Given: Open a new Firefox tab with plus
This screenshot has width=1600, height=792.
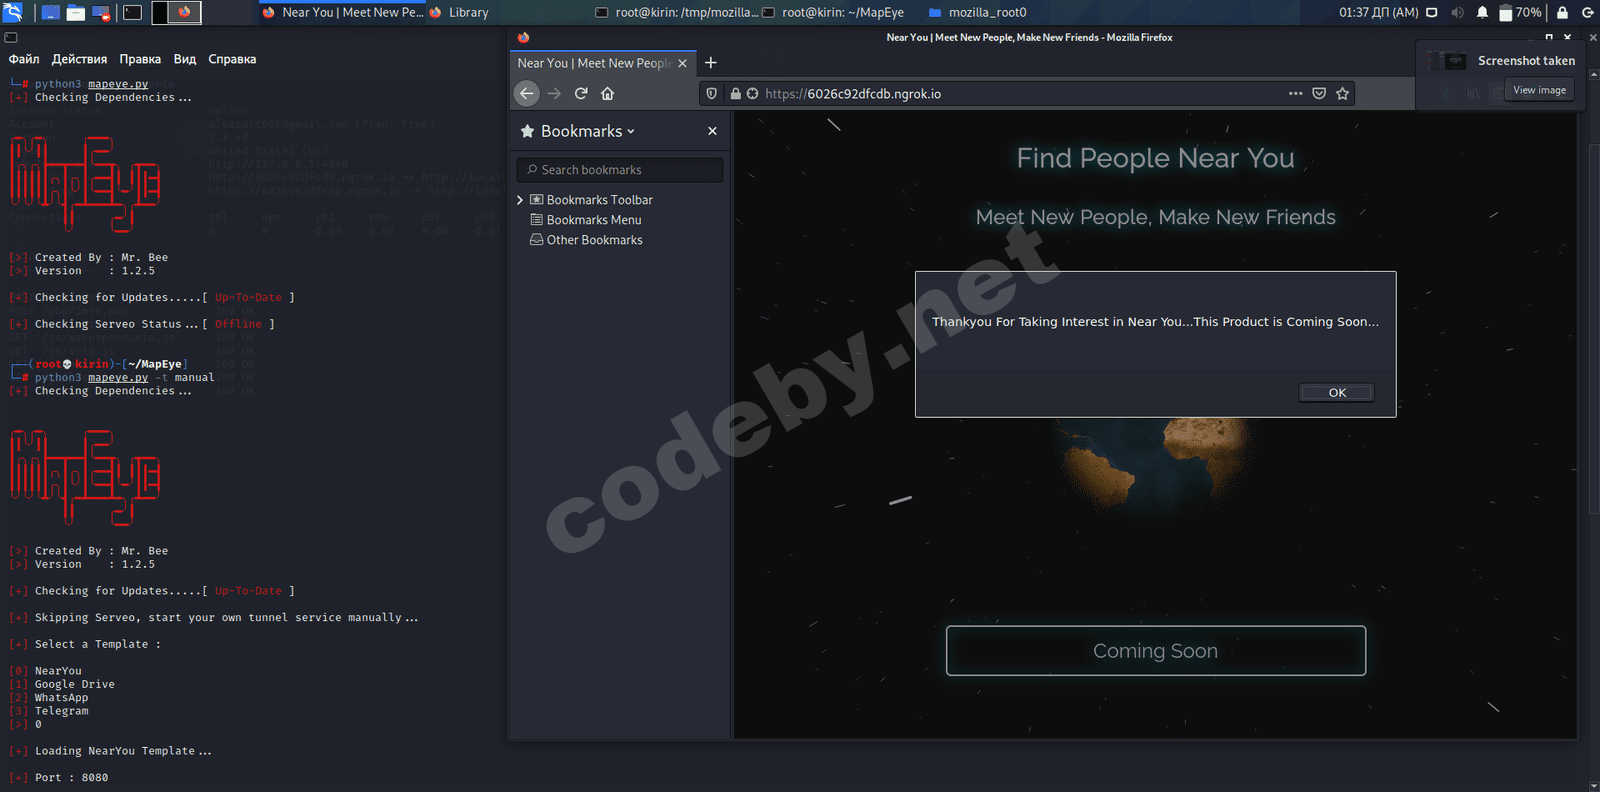Looking at the screenshot, I should click(x=711, y=63).
